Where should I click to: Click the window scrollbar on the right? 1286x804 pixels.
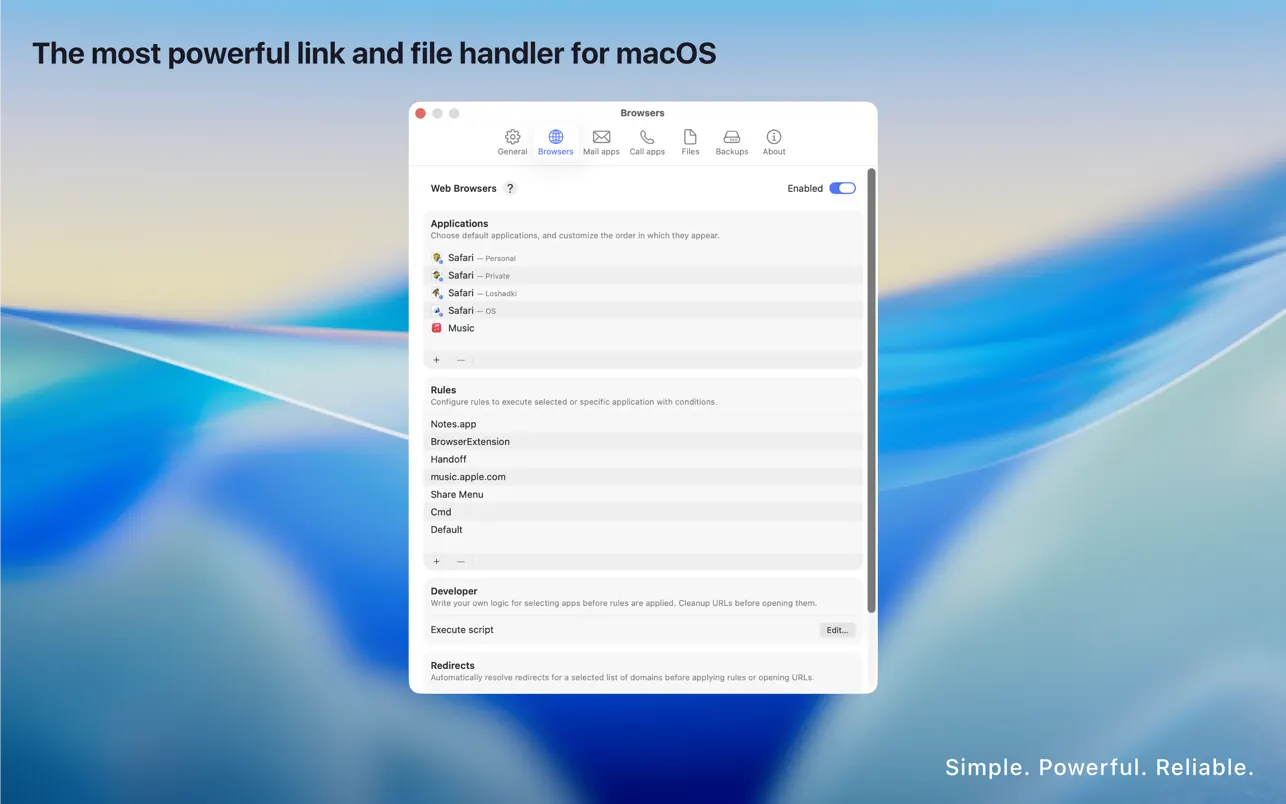tap(870, 390)
